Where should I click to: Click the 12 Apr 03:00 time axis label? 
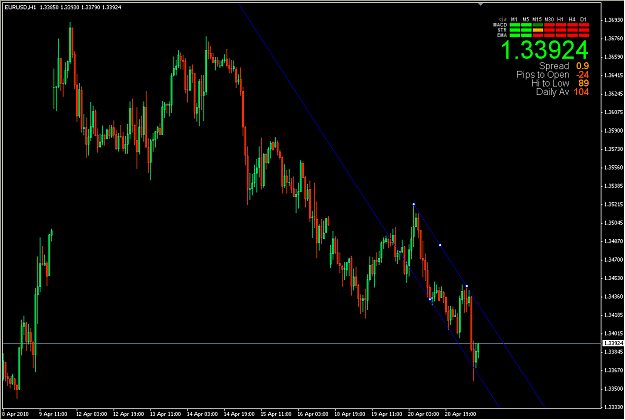[x=91, y=414]
